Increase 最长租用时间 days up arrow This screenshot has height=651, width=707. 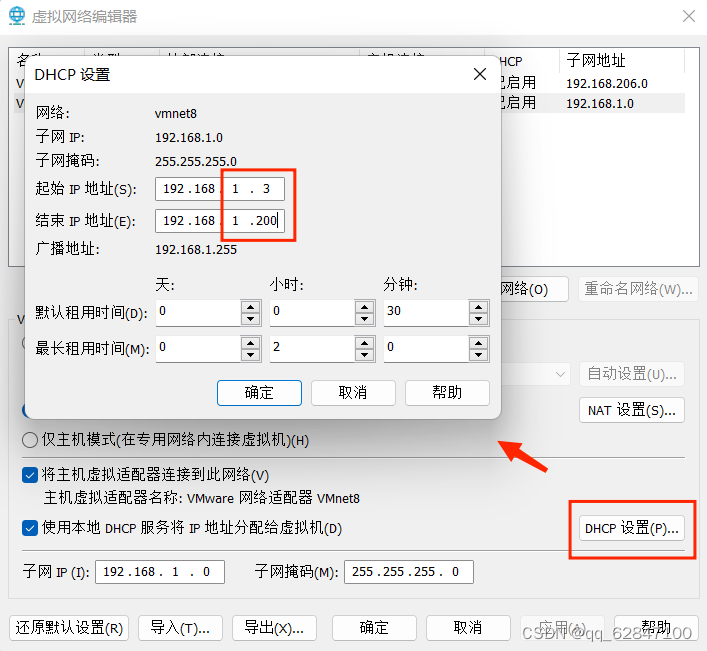(x=250, y=343)
